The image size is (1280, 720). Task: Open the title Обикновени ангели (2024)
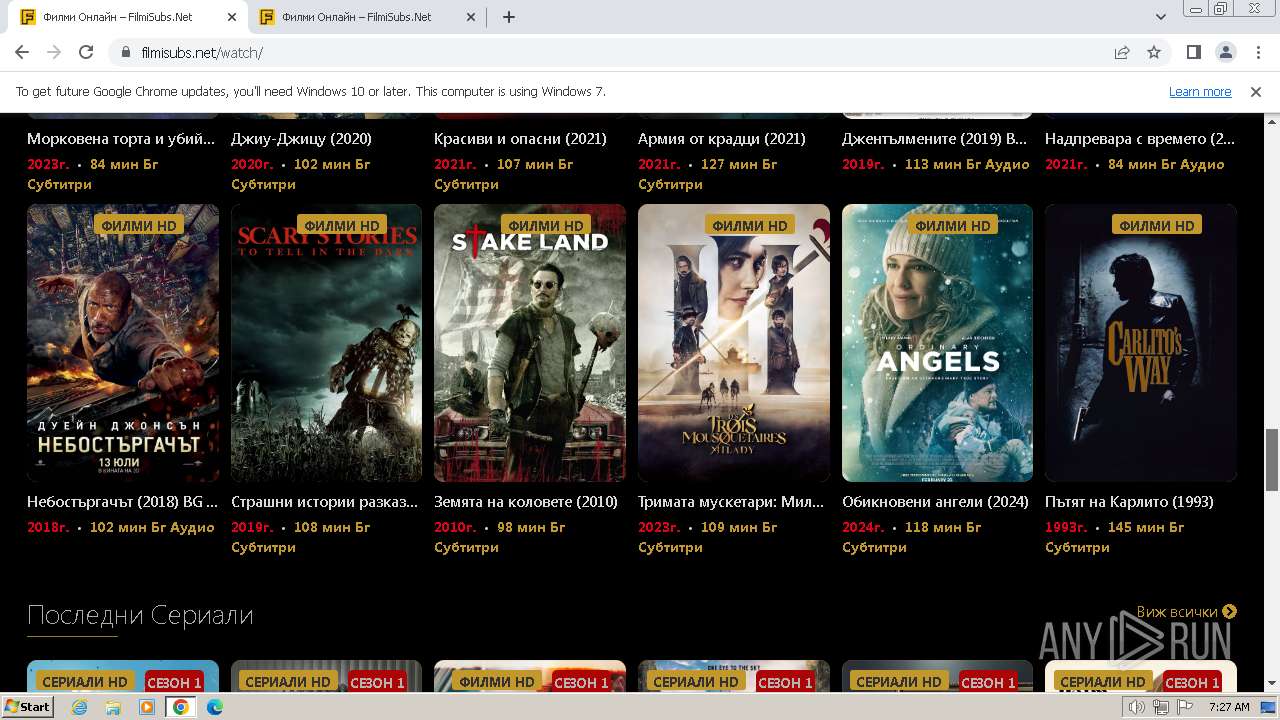tap(935, 502)
